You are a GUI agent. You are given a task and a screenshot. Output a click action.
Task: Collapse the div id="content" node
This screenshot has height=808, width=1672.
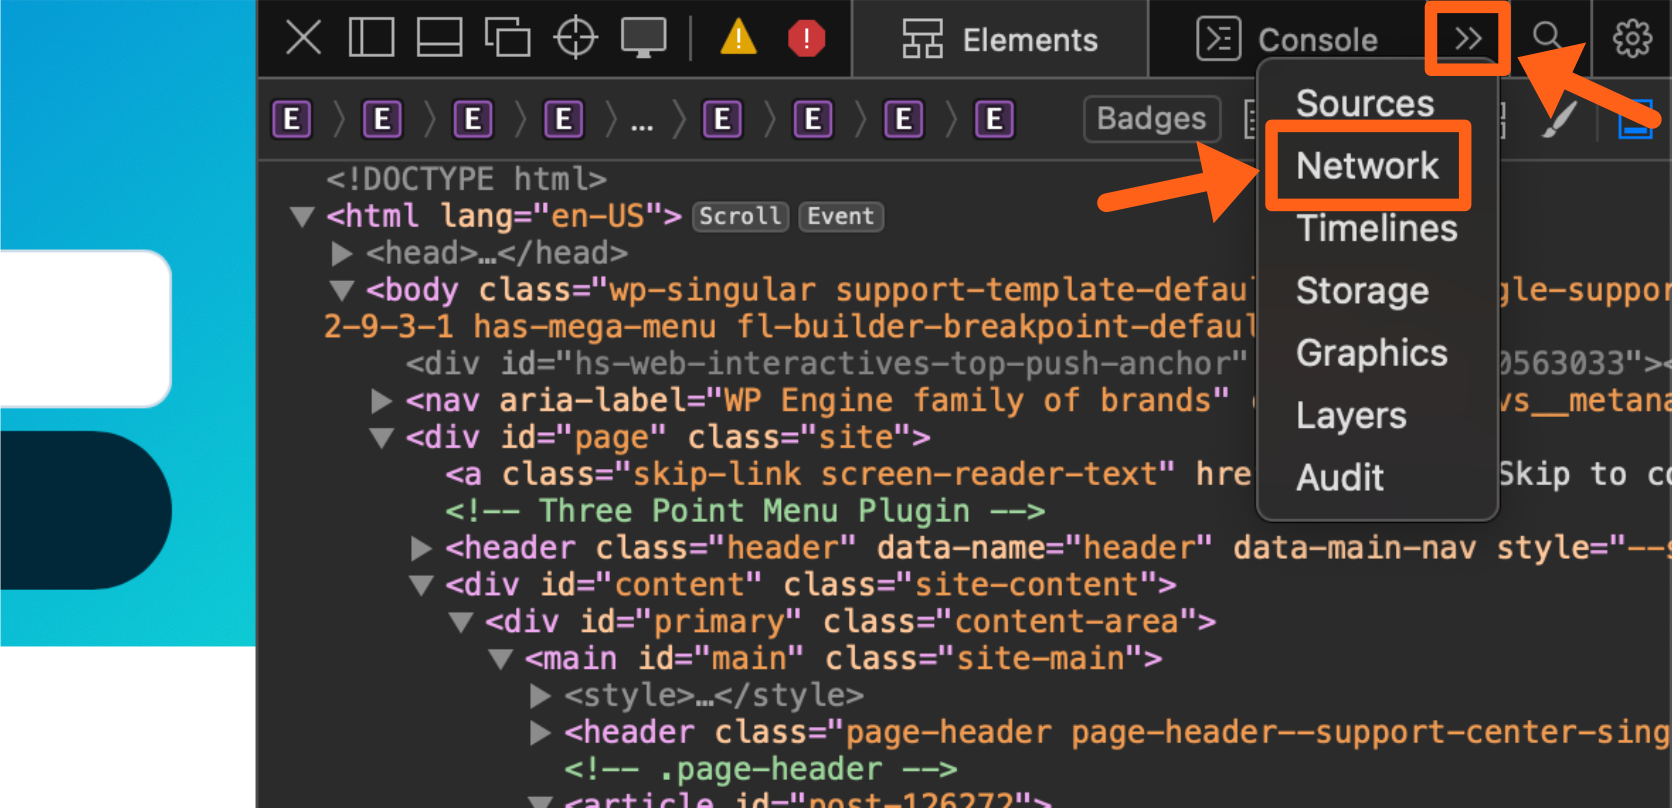point(422,585)
